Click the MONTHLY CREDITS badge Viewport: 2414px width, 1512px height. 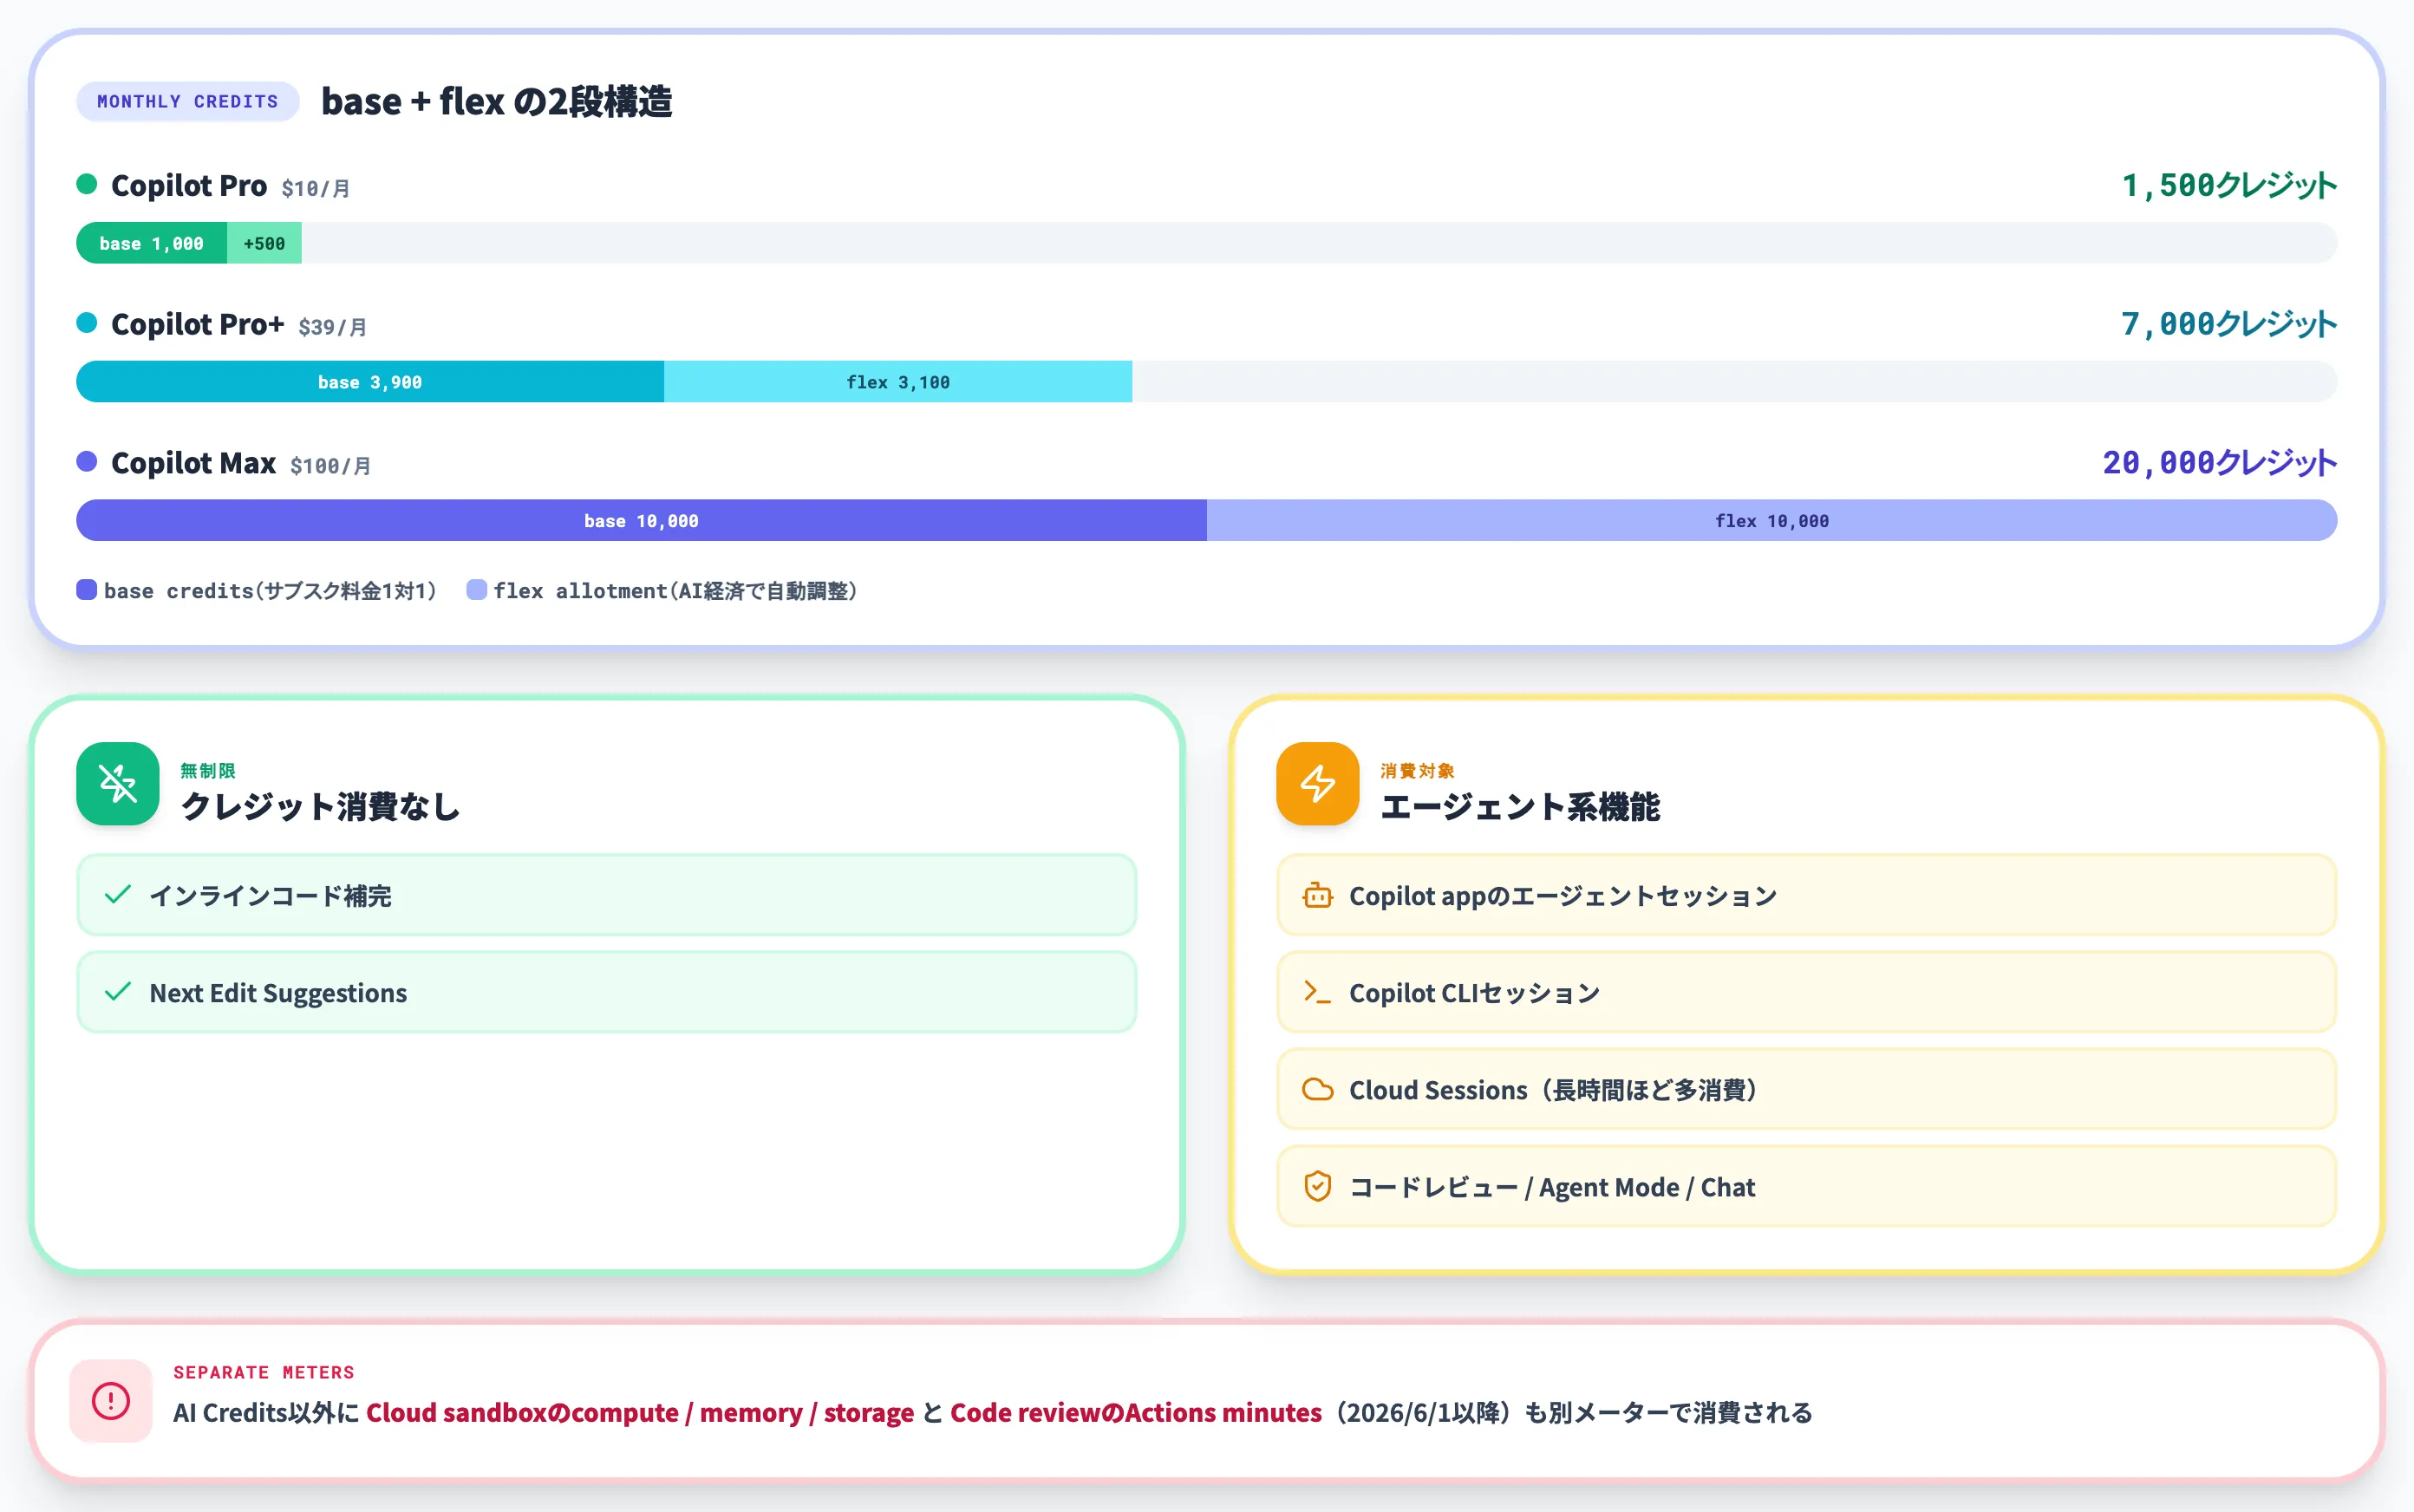[188, 101]
